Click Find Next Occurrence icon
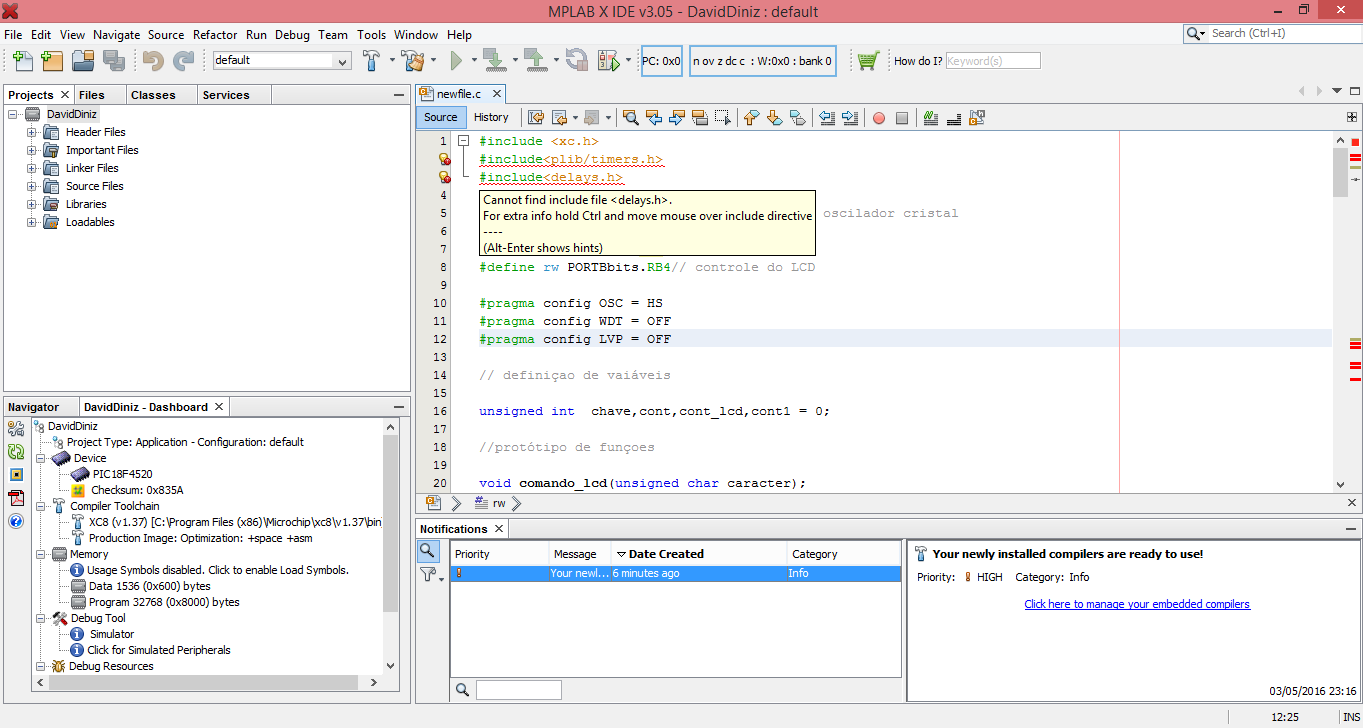The height and width of the screenshot is (728, 1363). coord(677,118)
